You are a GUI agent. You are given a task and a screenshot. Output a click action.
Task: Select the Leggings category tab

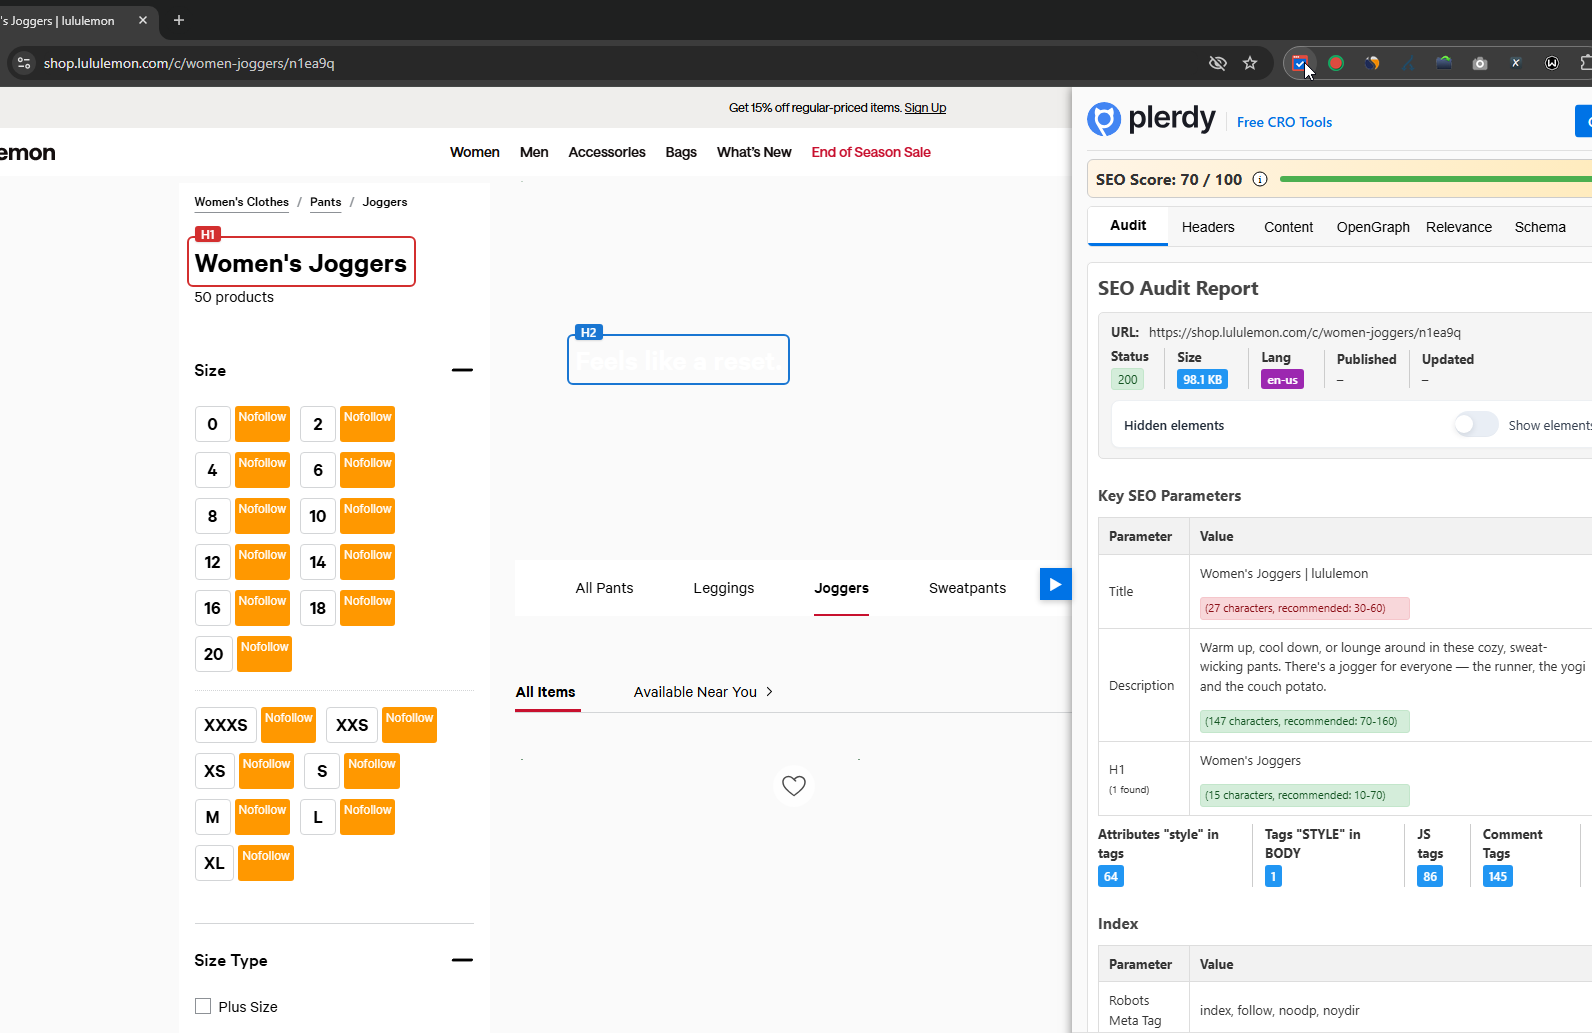[724, 588]
